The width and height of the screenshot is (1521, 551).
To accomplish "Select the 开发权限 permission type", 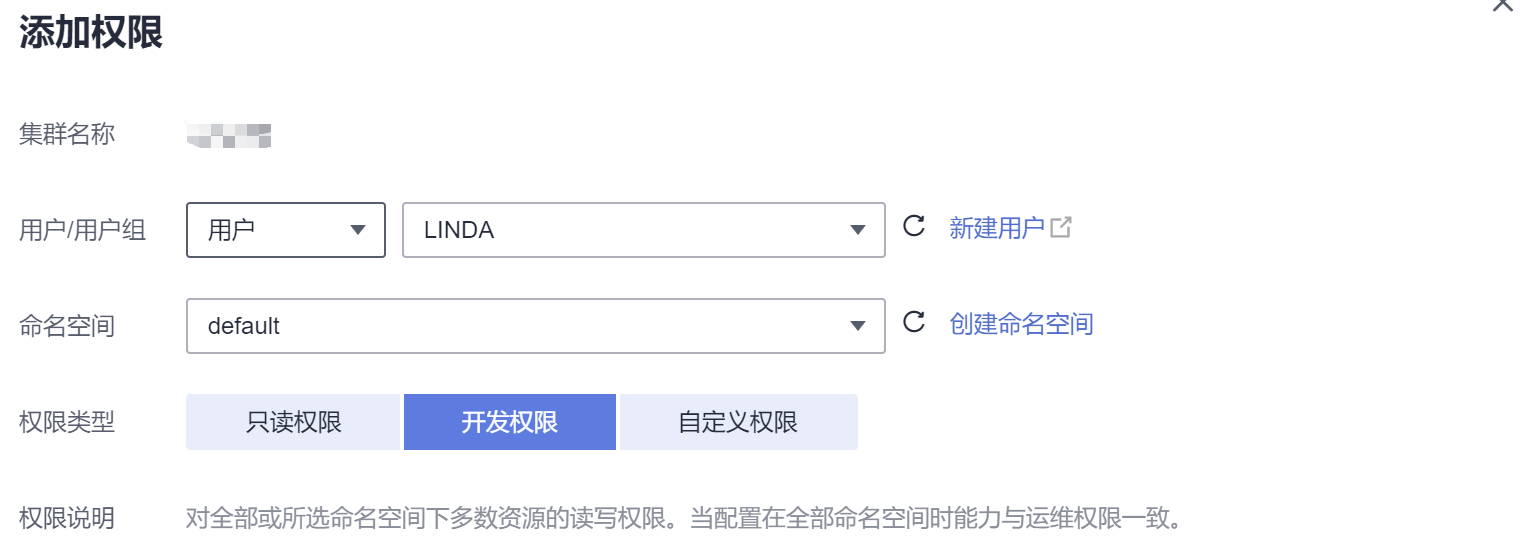I will pyautogui.click(x=510, y=422).
